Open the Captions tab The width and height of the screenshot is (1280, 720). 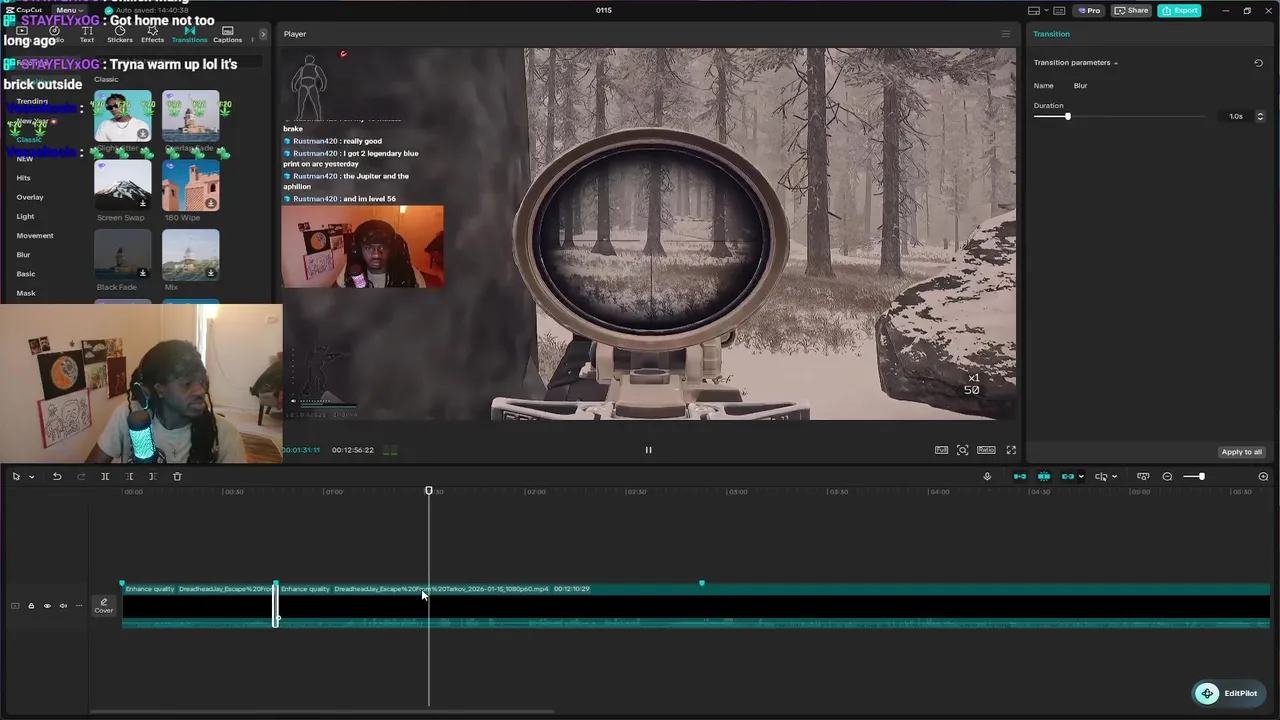(x=227, y=35)
